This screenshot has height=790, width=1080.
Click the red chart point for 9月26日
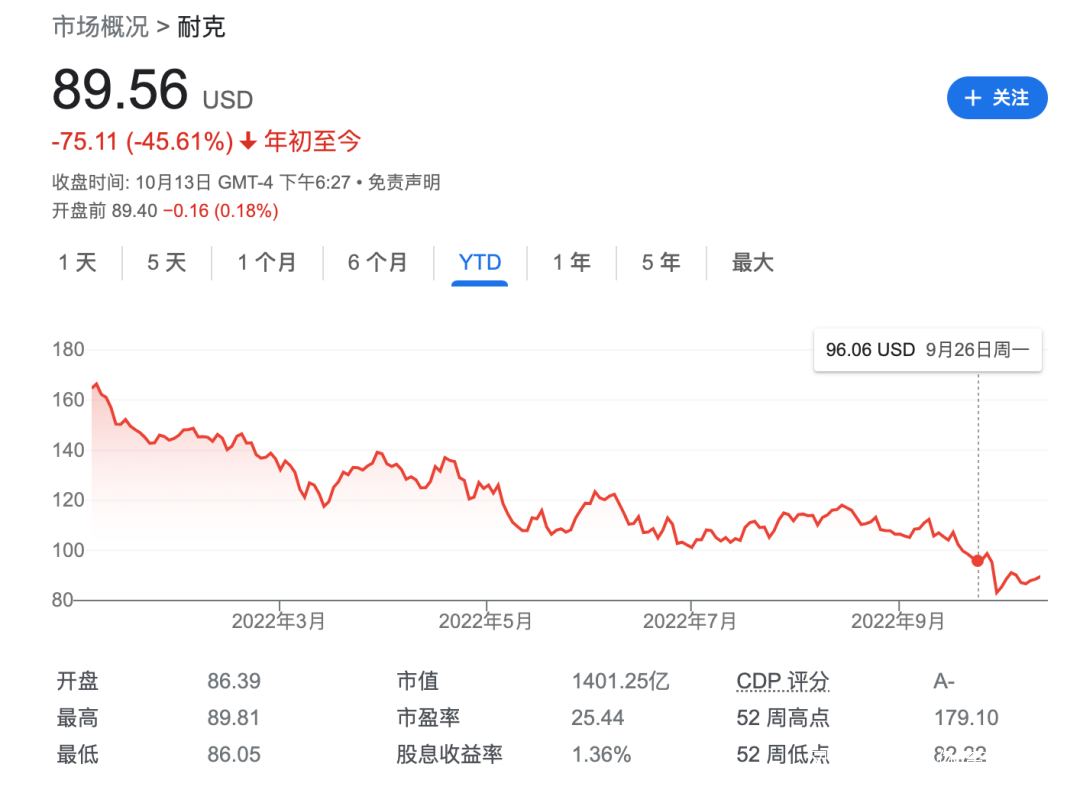(977, 561)
